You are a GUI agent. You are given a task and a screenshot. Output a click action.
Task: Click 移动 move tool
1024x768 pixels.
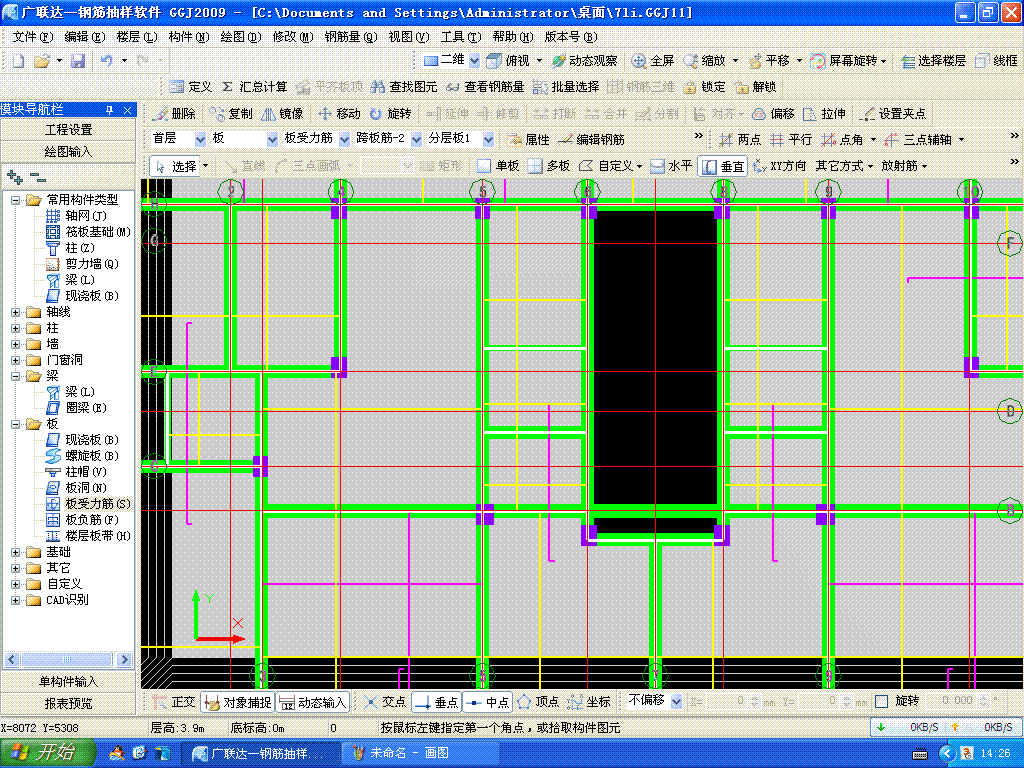[339, 114]
